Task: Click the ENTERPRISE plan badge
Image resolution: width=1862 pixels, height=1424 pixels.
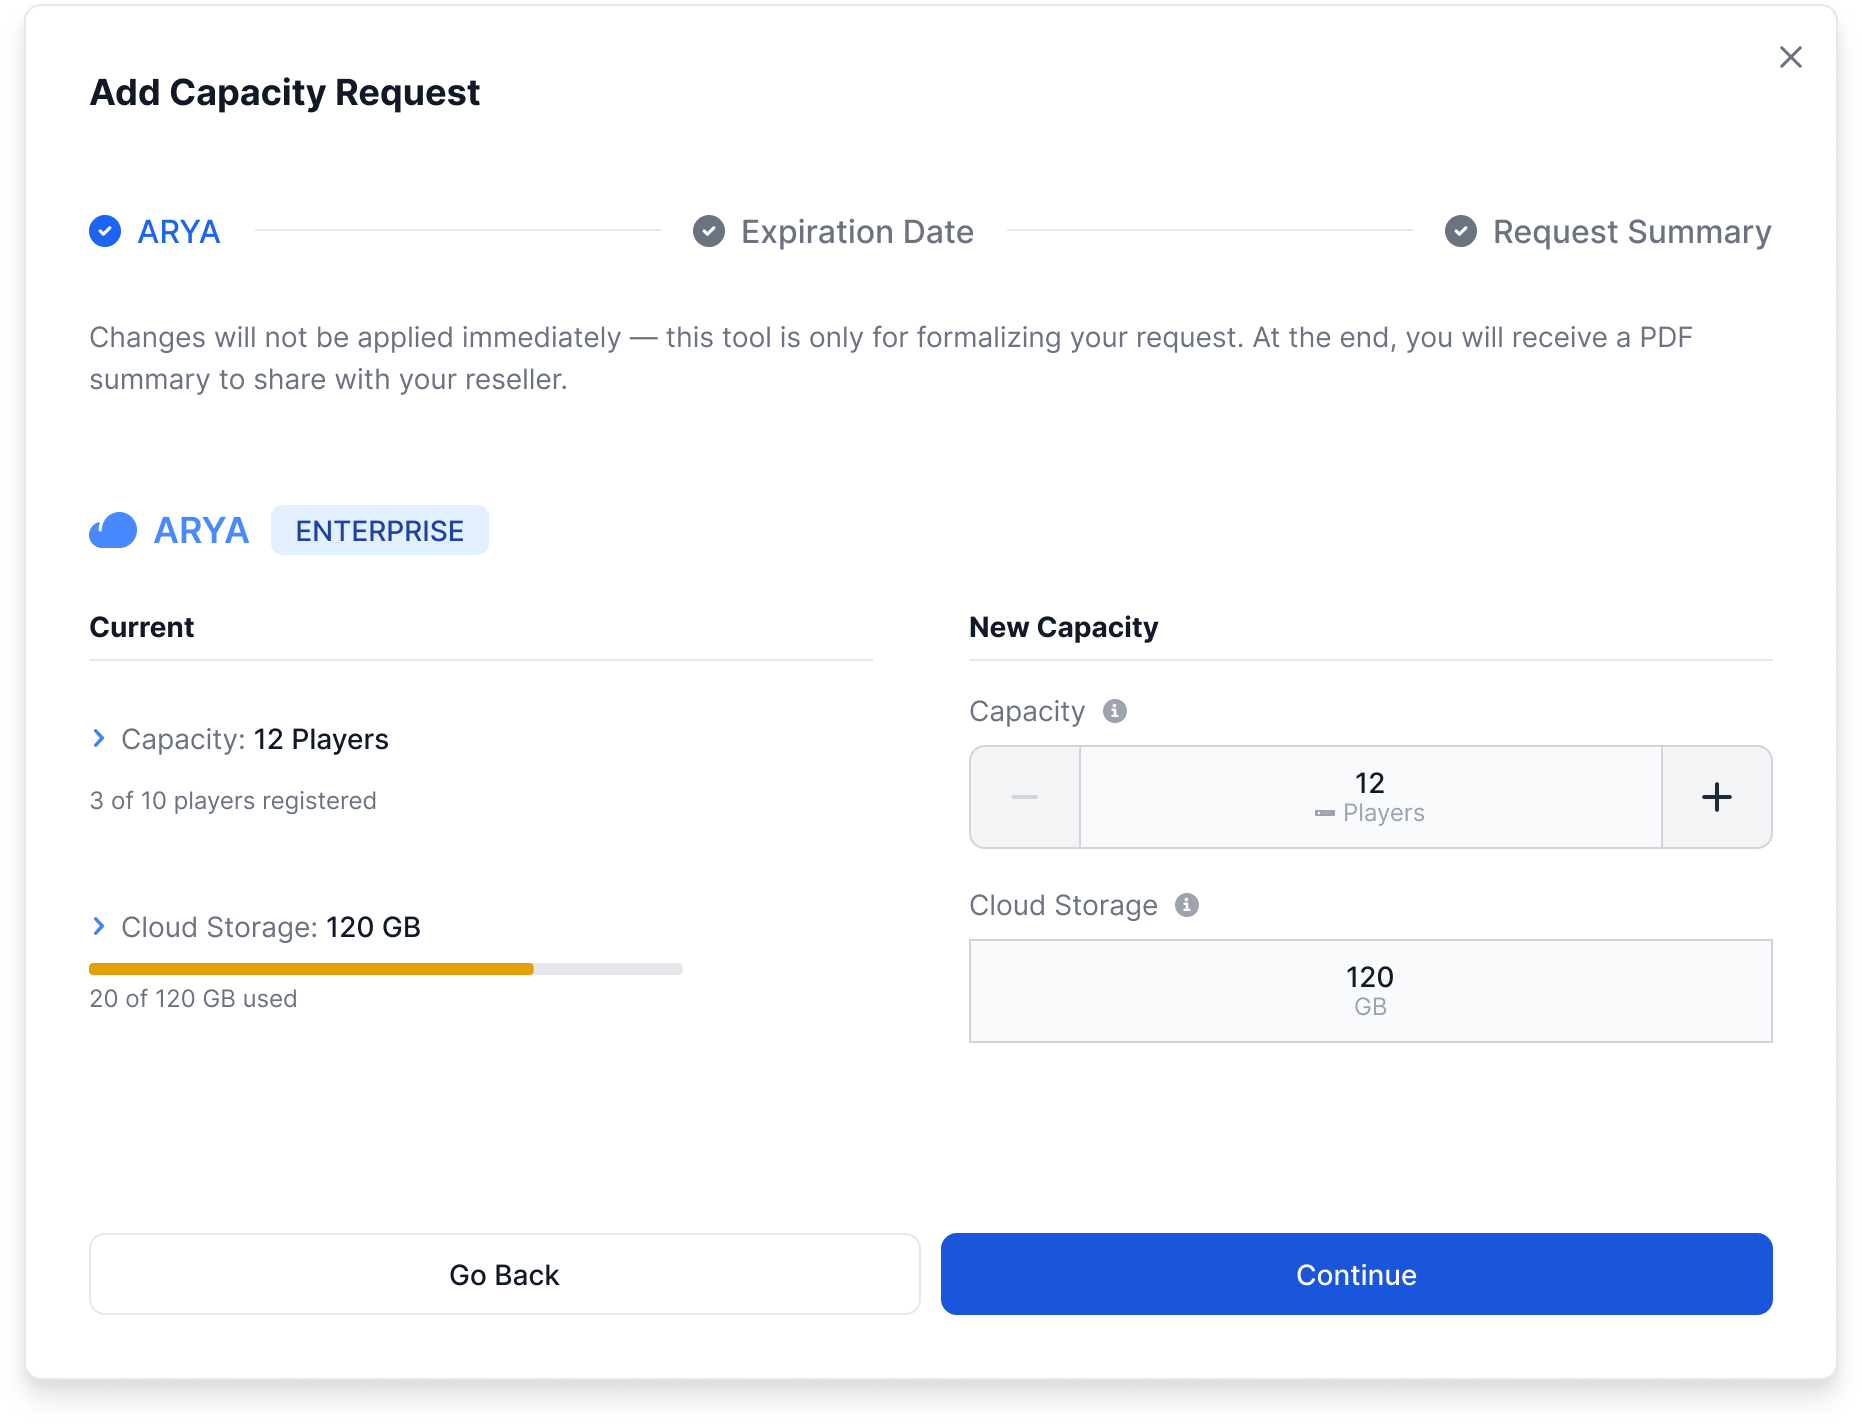Action: [x=380, y=530]
